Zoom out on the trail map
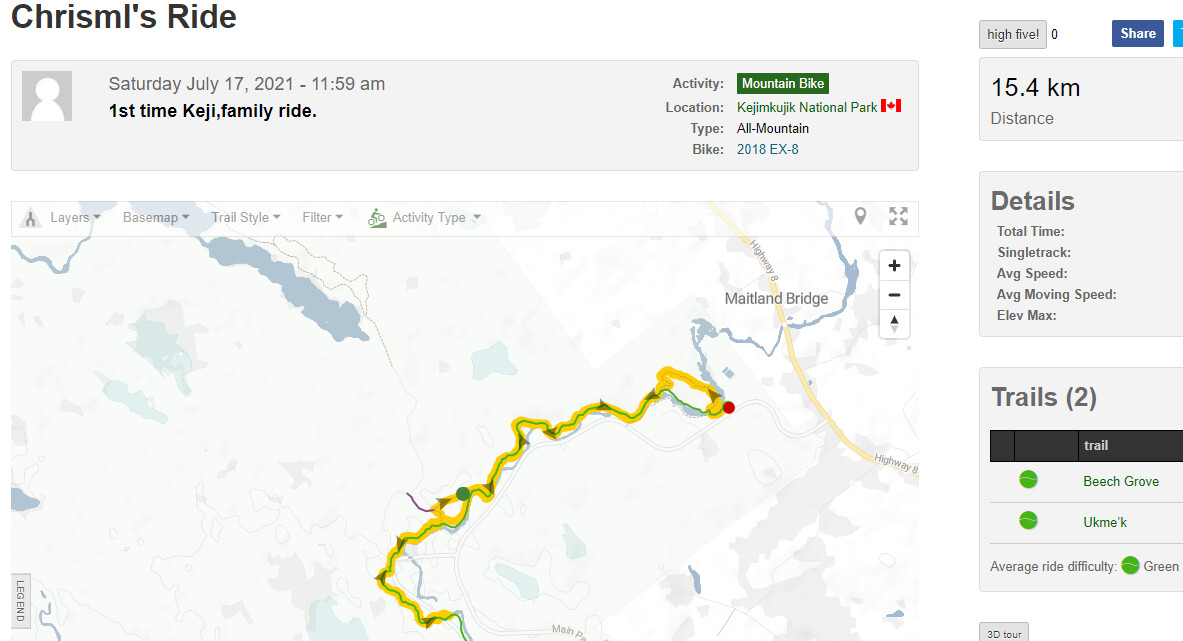The height and width of the screenshot is (641, 1183). pyautogui.click(x=894, y=295)
